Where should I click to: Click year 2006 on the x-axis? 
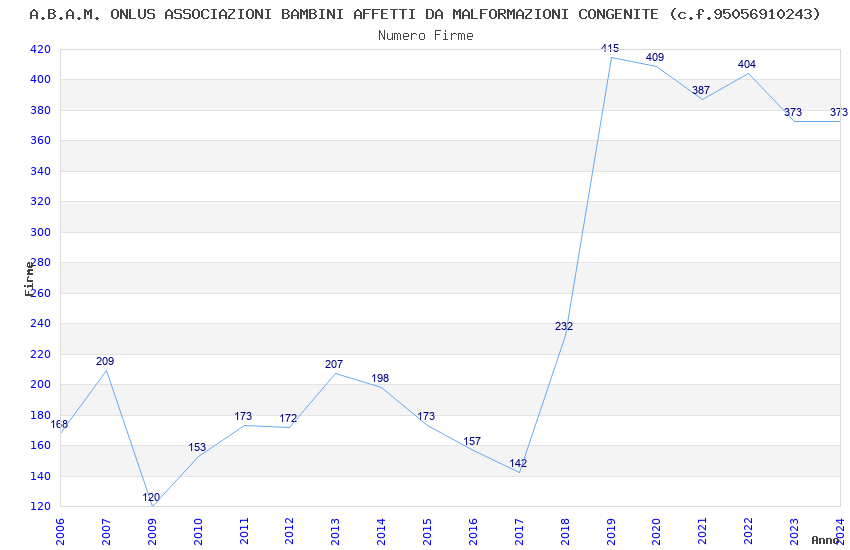point(60,532)
